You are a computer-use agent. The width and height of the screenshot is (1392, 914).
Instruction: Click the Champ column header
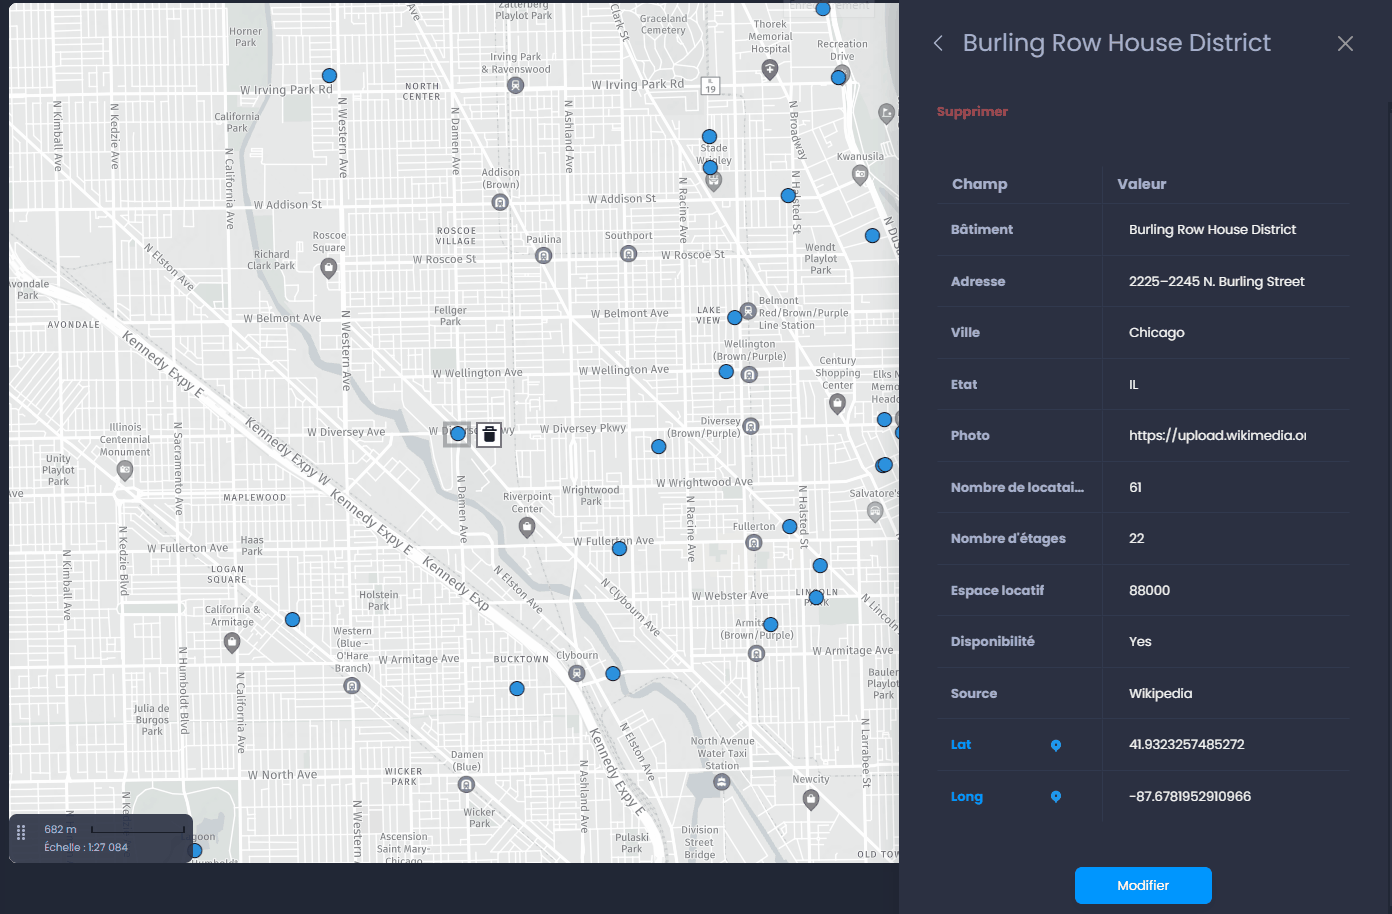pos(980,184)
